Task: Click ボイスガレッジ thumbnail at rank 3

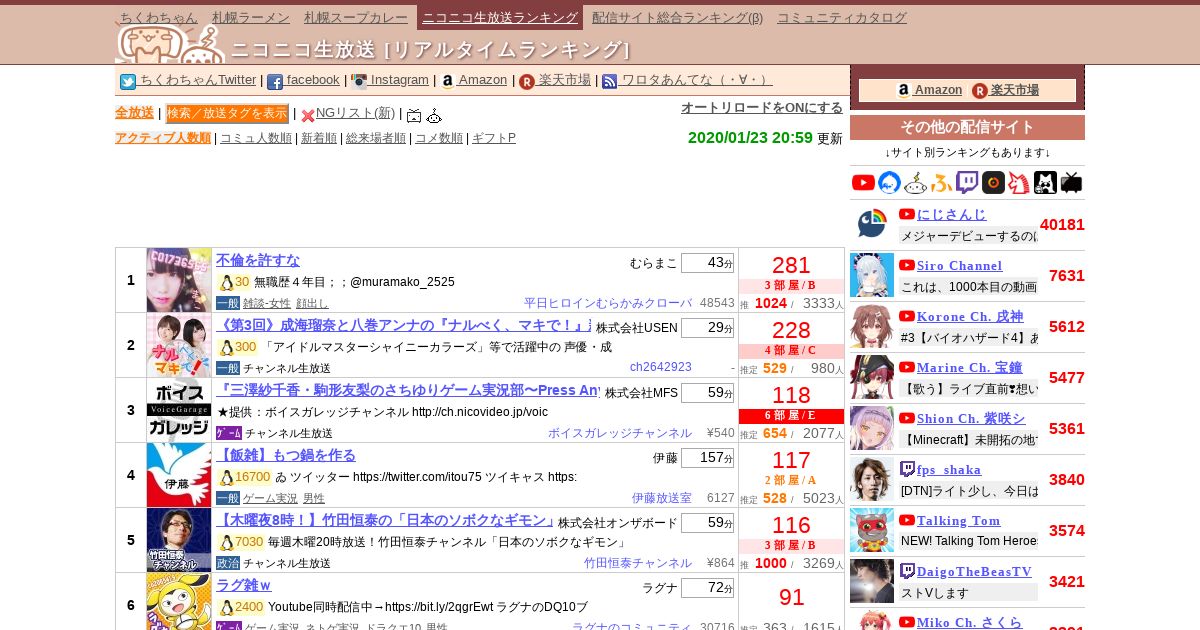Action: 179,410
